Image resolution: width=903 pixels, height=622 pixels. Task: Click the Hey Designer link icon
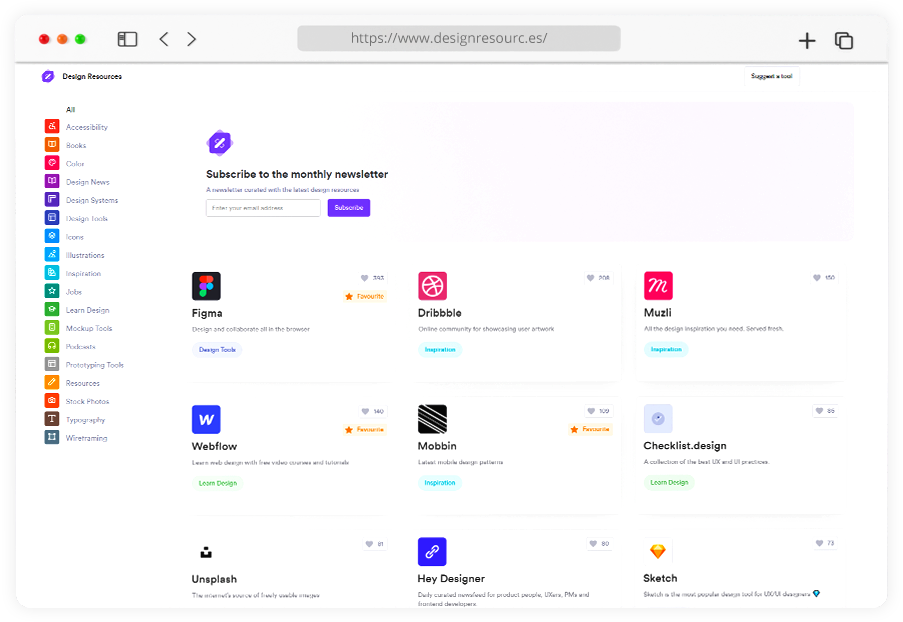pyautogui.click(x=432, y=552)
